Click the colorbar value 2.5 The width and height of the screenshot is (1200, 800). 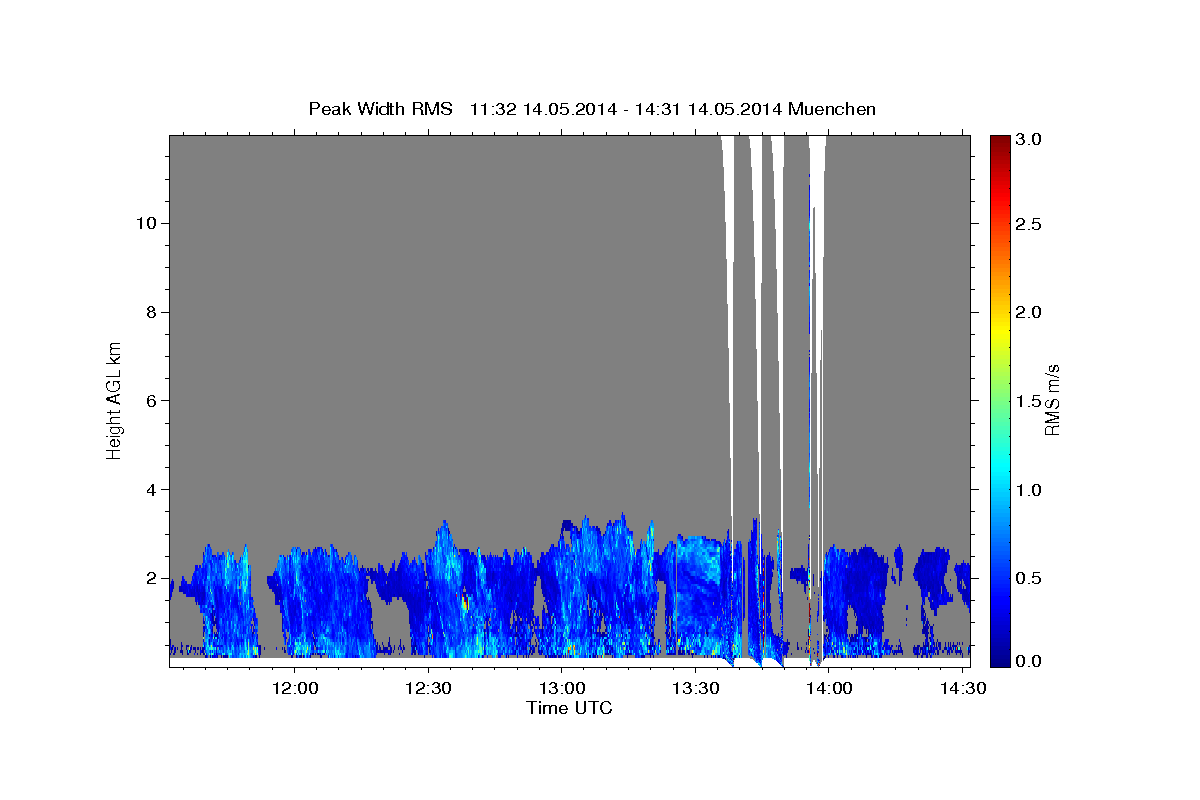(x=1029, y=225)
